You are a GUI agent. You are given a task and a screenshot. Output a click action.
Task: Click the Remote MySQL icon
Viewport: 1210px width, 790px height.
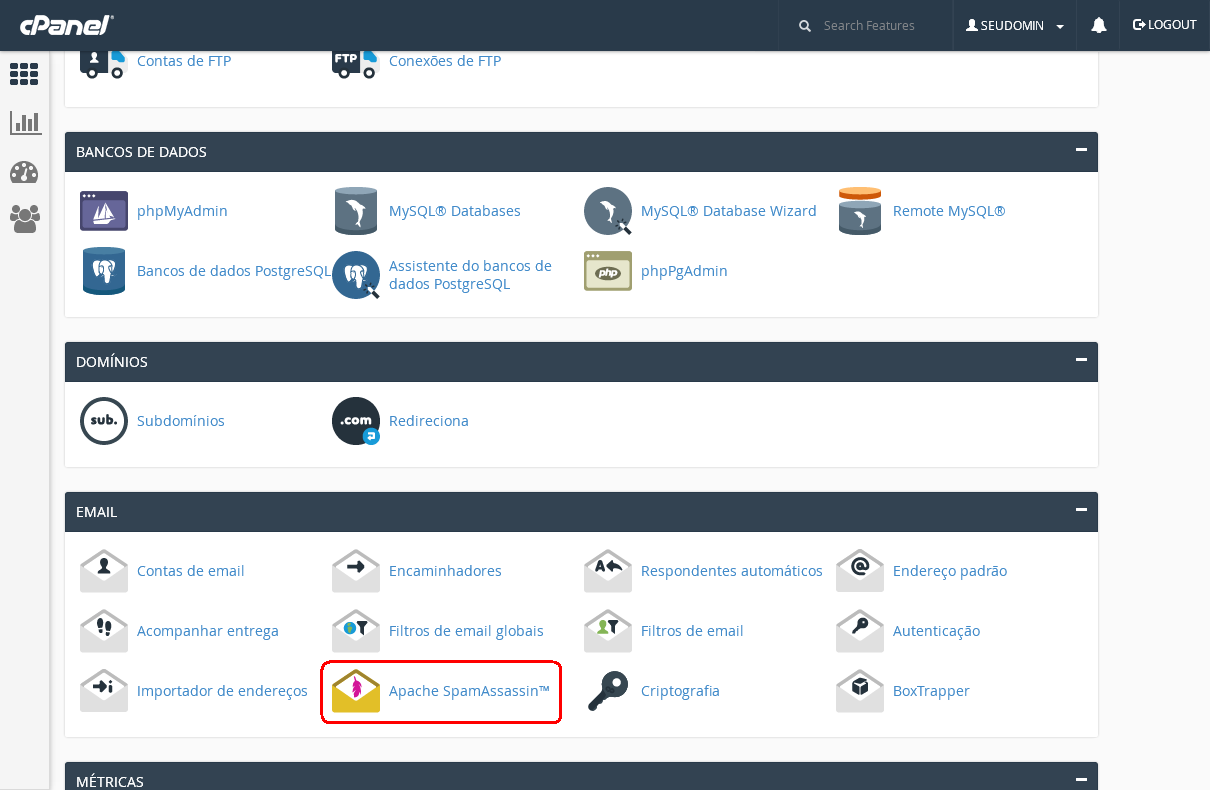coord(860,211)
